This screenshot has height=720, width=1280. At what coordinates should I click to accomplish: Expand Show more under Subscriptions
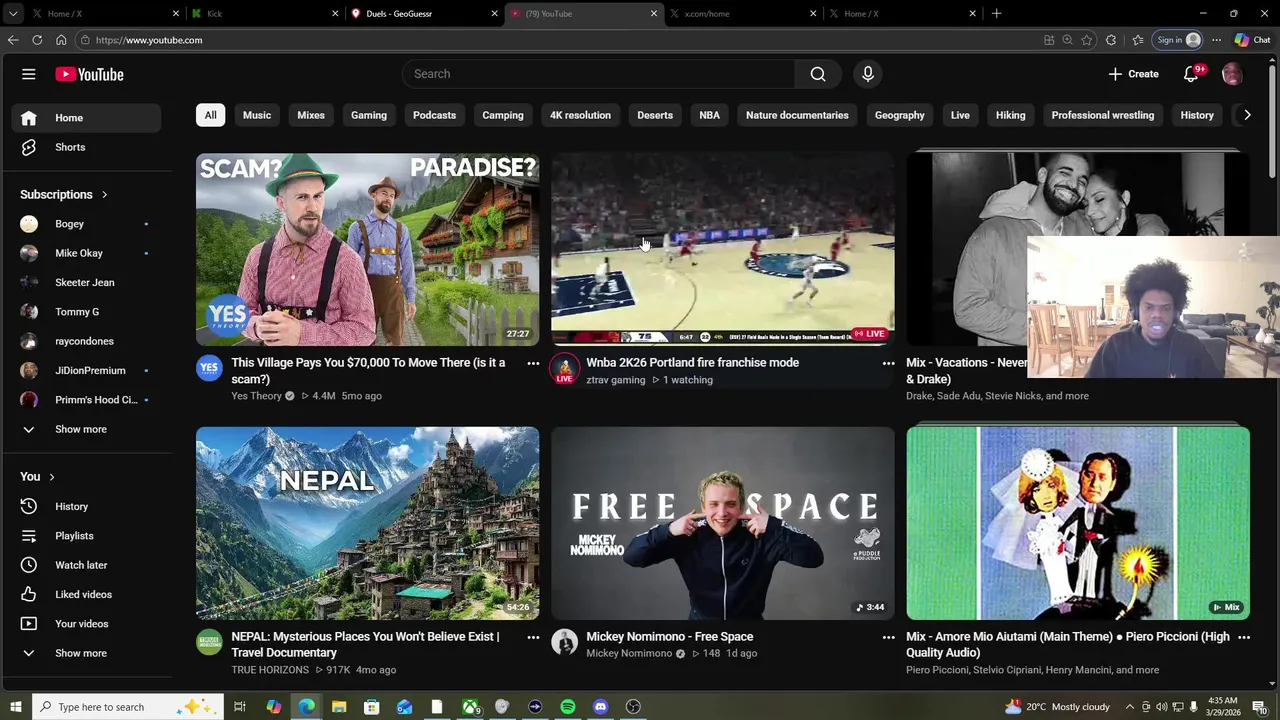pos(86,429)
